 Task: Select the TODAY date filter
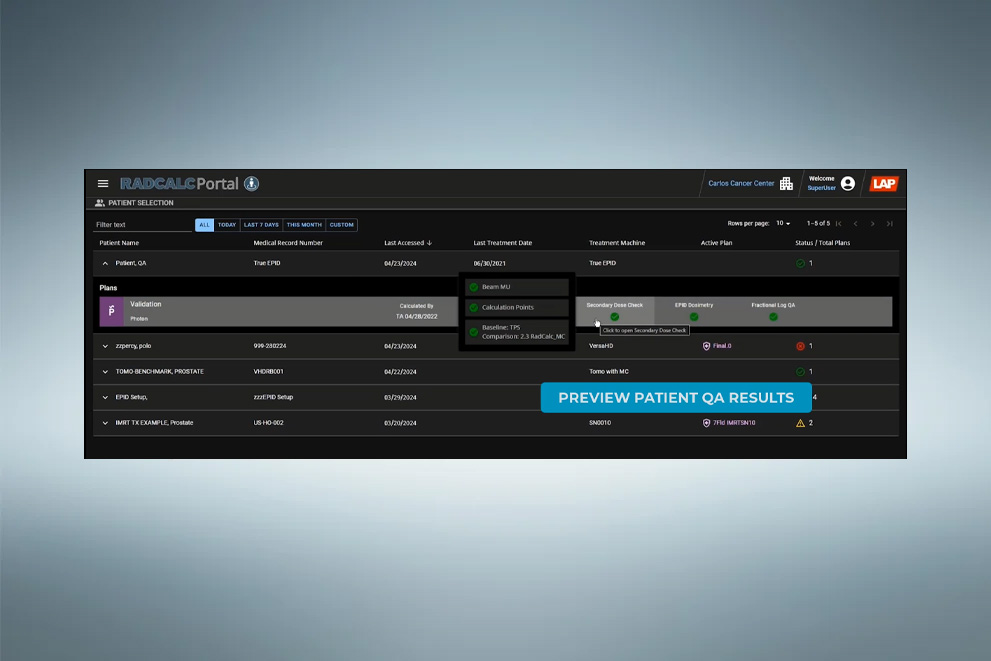click(x=227, y=225)
